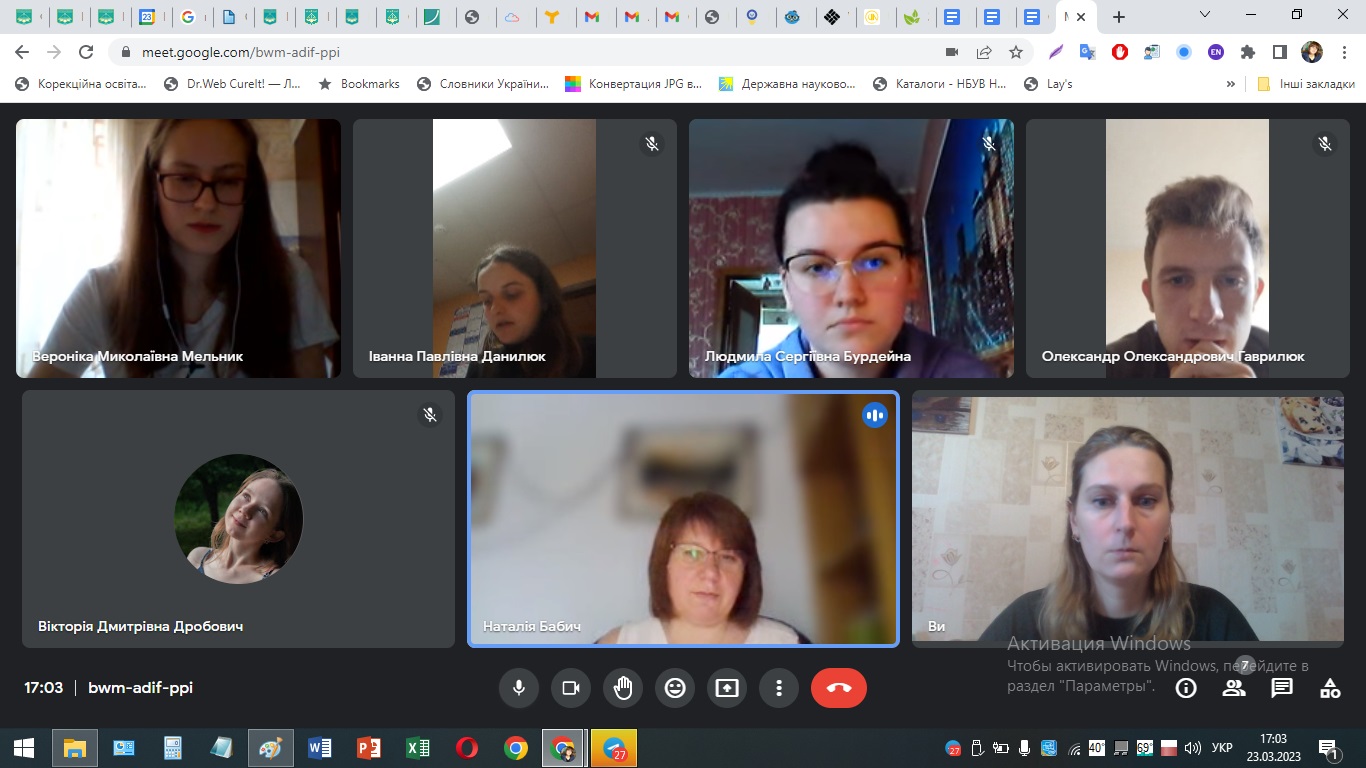Open the chat messages panel
The width and height of the screenshot is (1366, 768).
1282,688
